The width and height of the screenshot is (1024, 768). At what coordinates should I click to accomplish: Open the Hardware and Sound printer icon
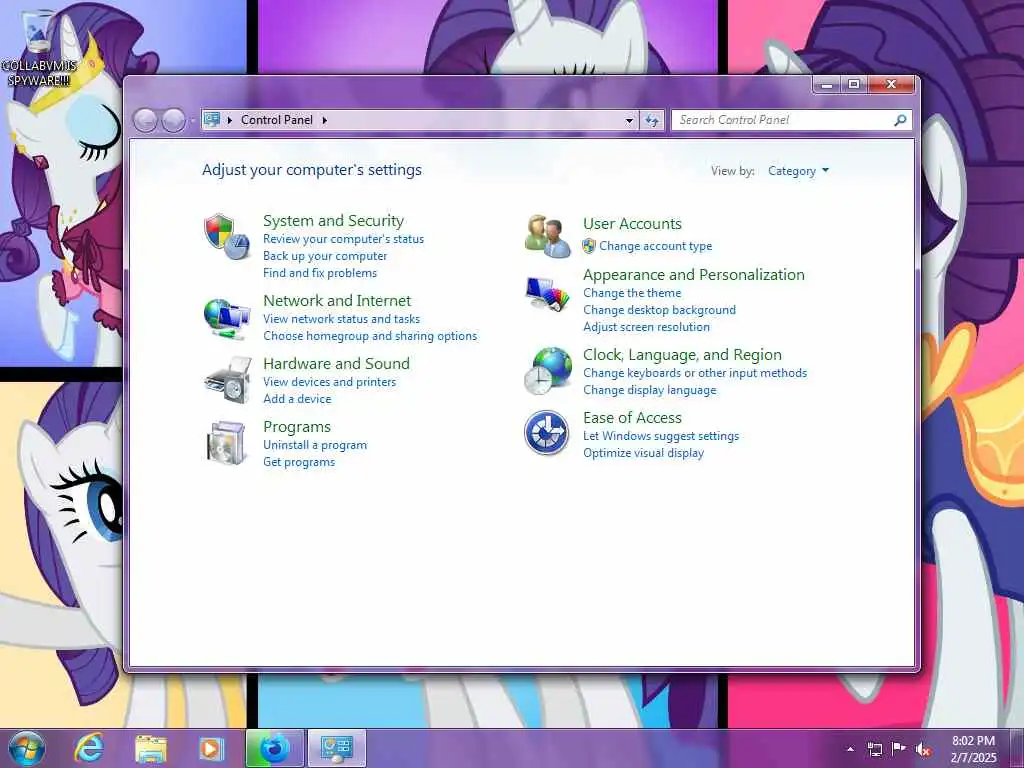[228, 380]
